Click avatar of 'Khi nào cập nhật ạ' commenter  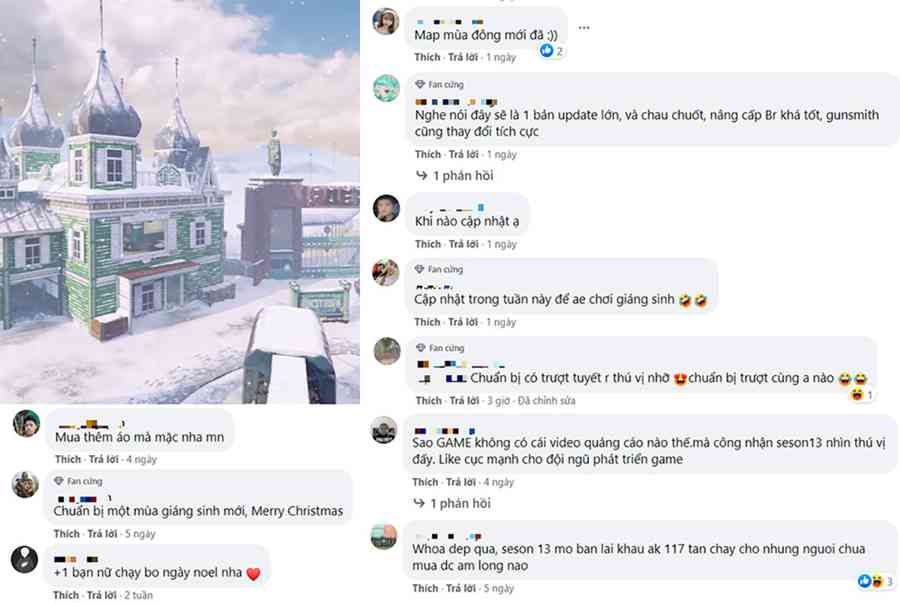[386, 208]
